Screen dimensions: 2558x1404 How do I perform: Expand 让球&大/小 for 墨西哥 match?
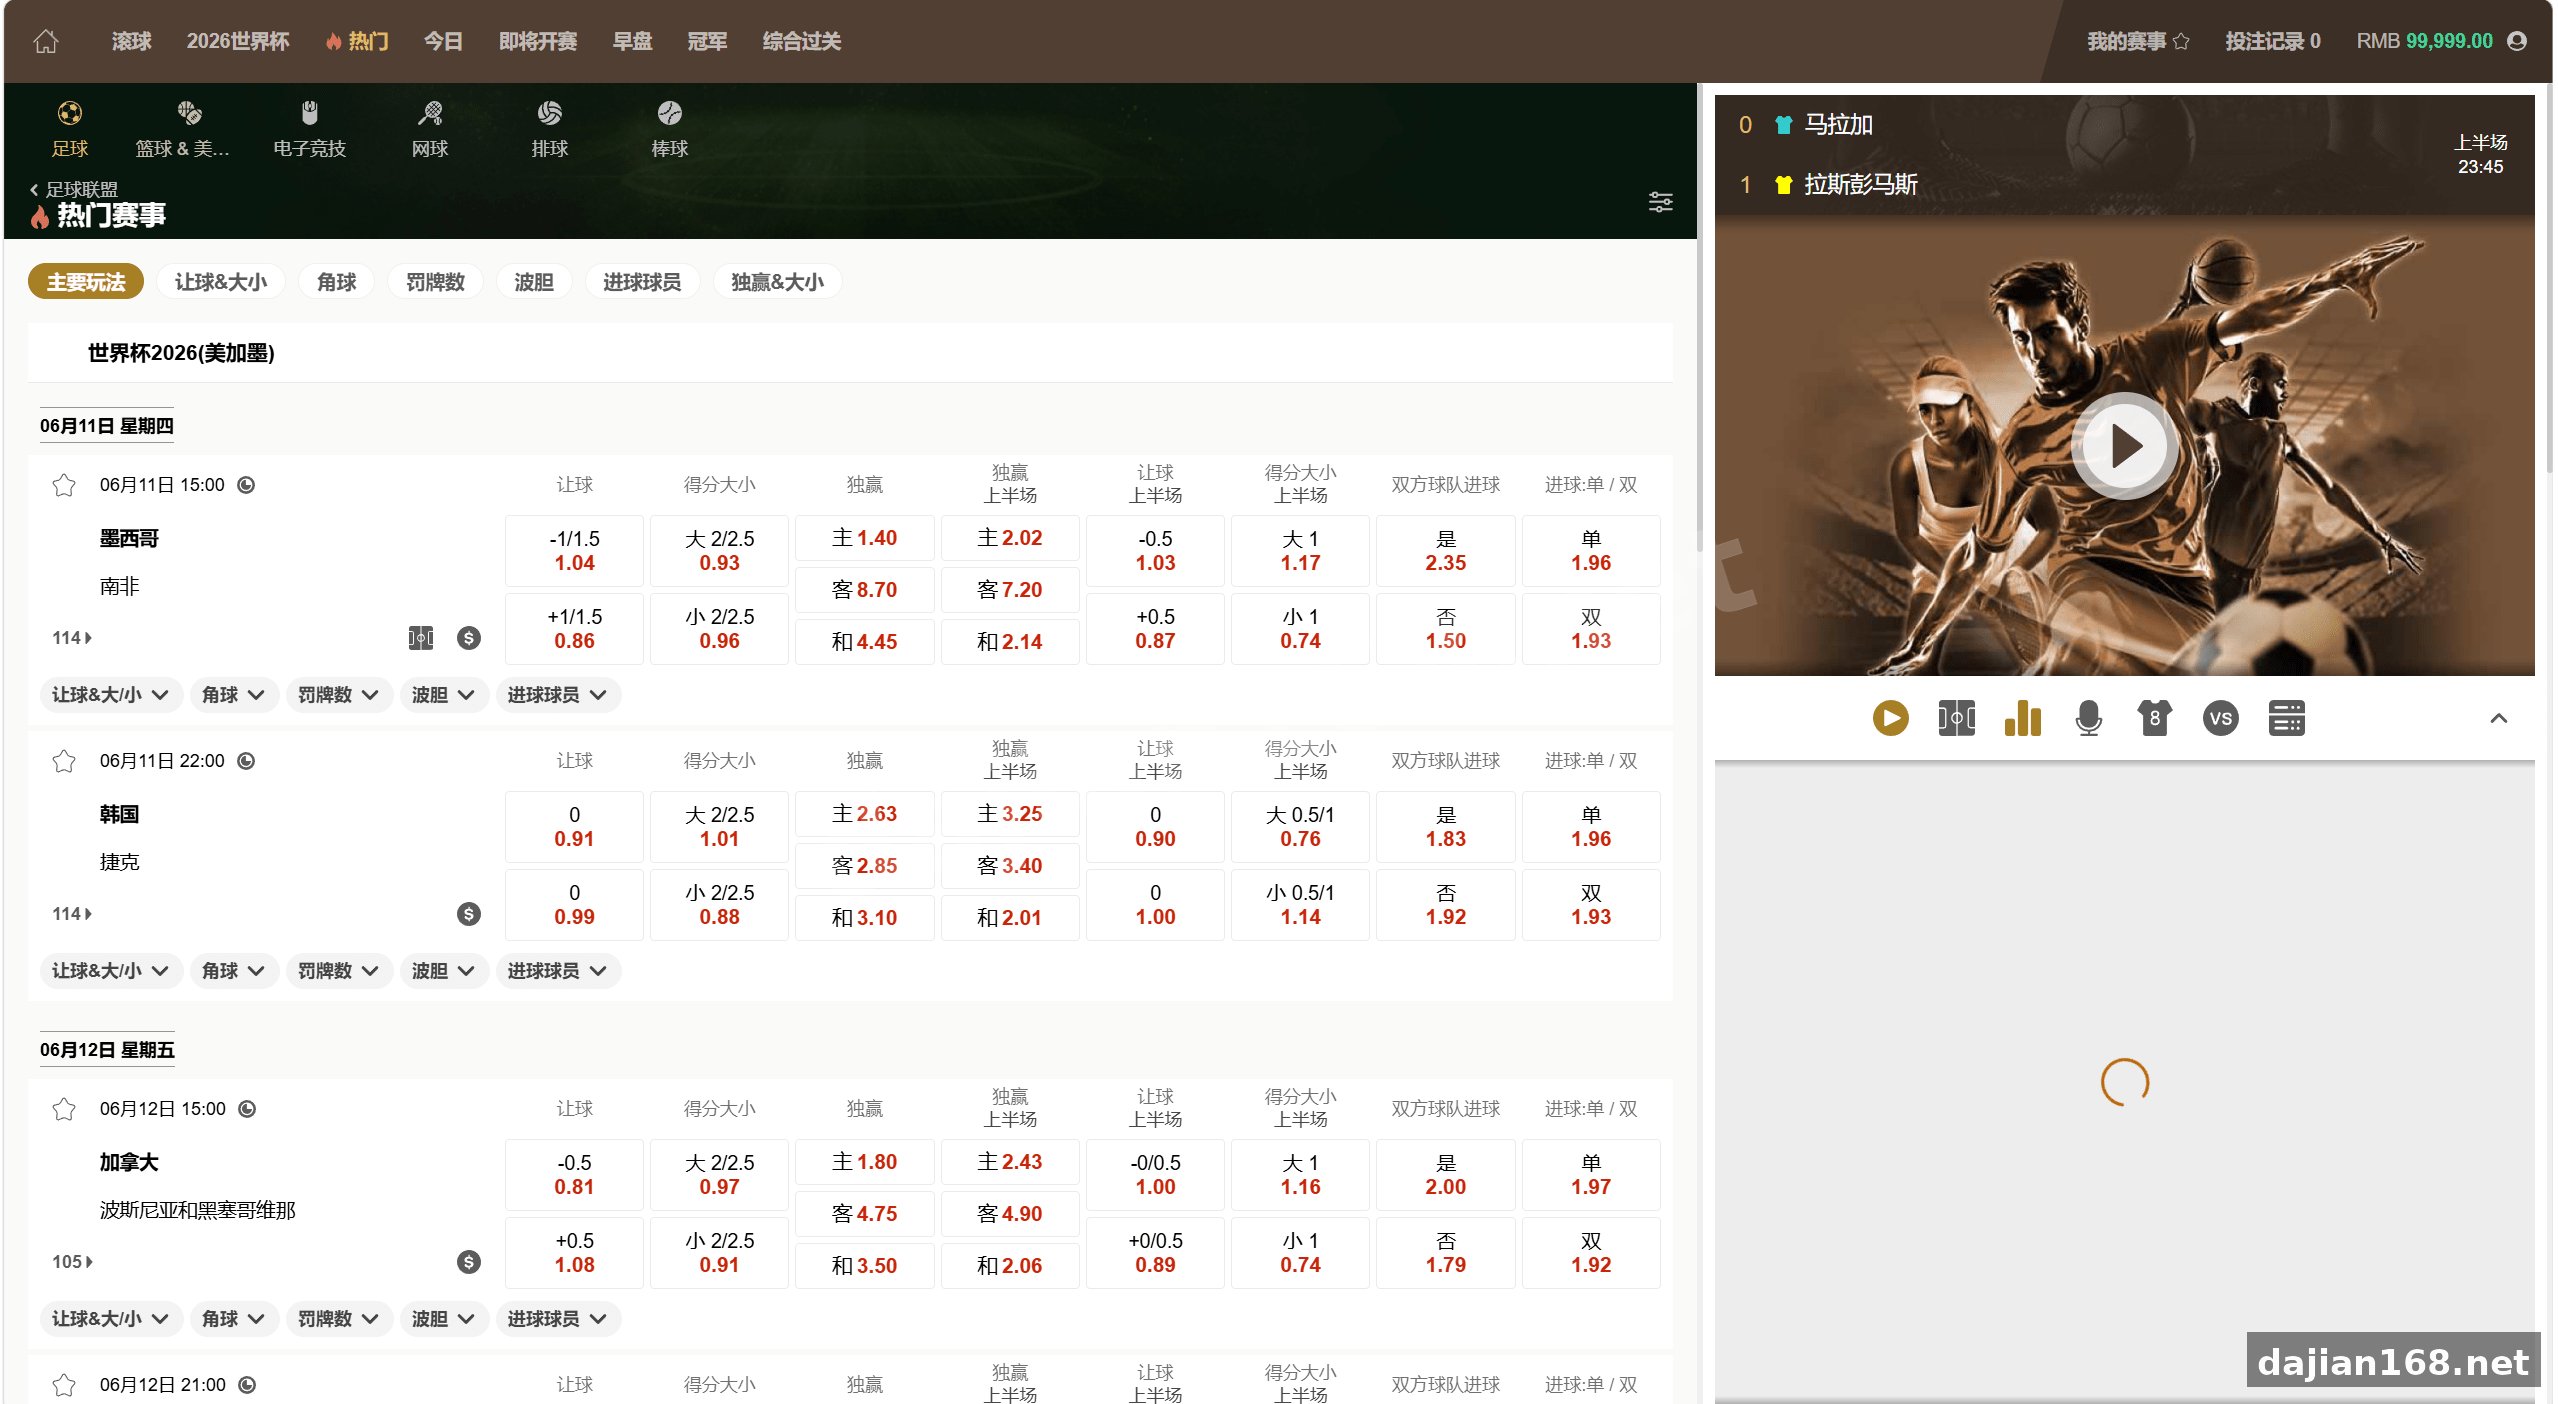(110, 695)
